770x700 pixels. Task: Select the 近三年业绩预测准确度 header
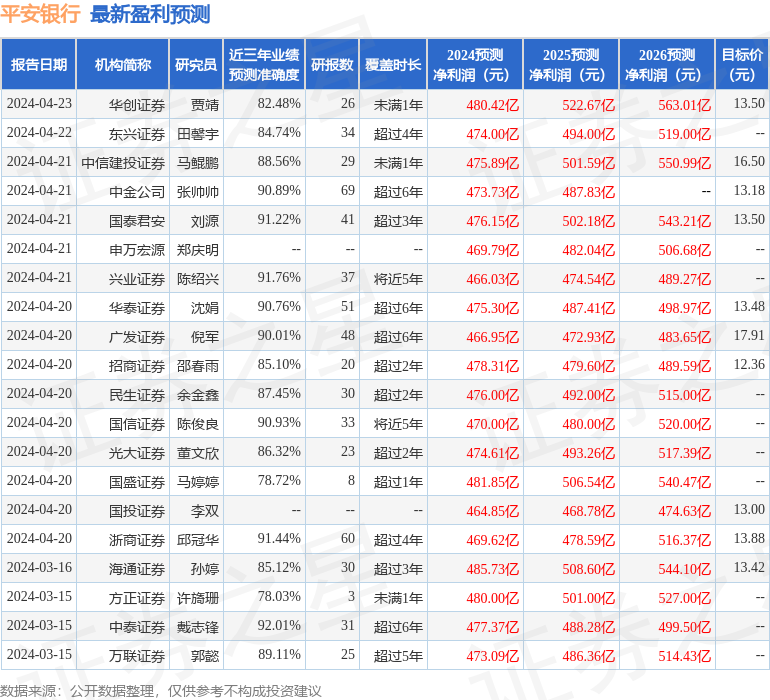[x=264, y=64]
